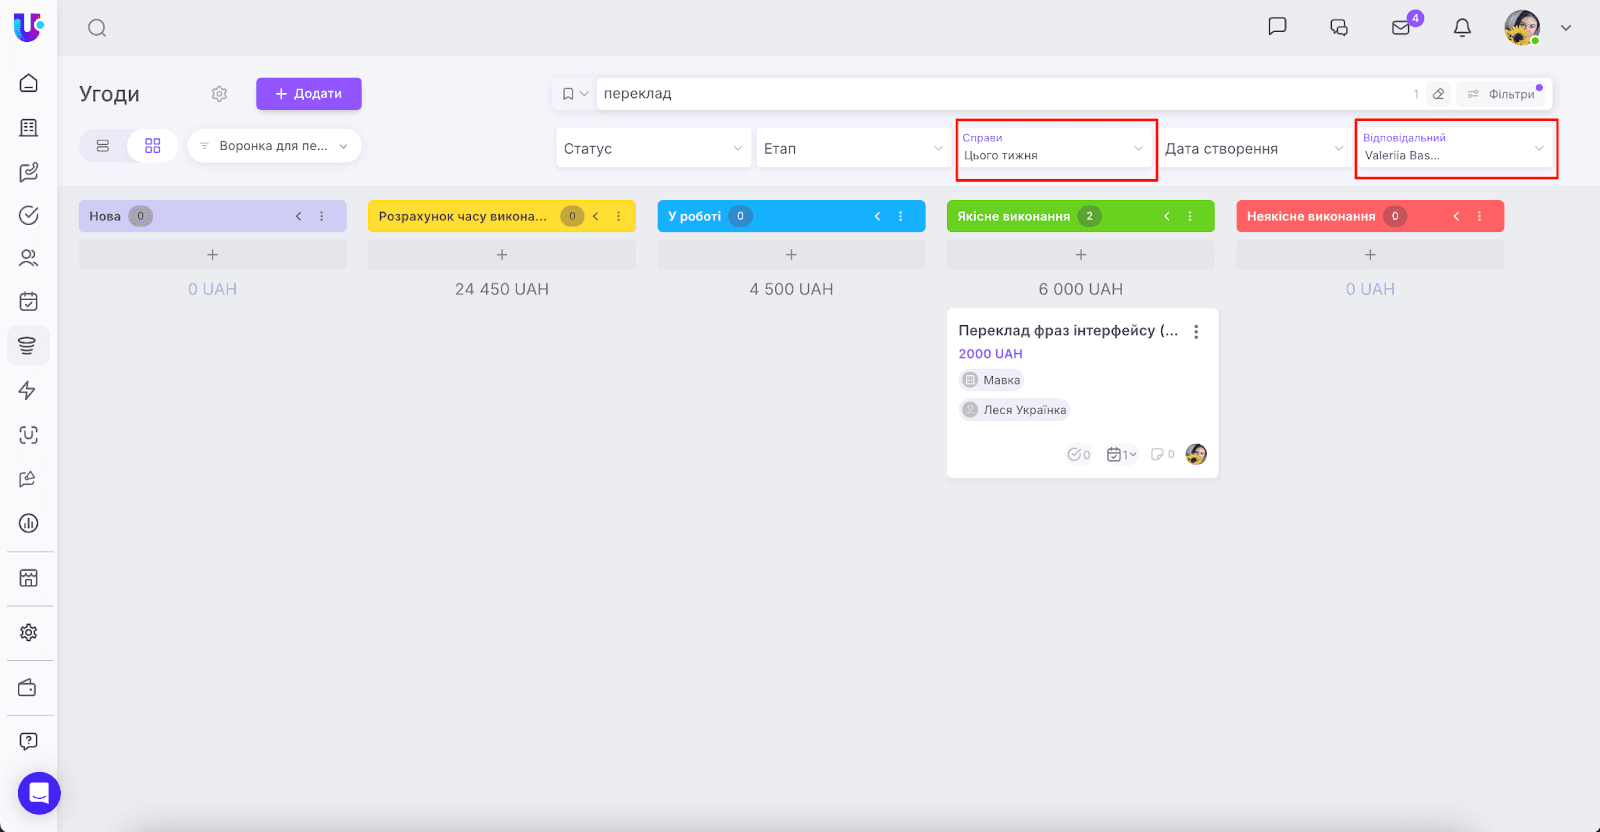
Task: Open the conversations bubbles icon
Action: (1339, 28)
